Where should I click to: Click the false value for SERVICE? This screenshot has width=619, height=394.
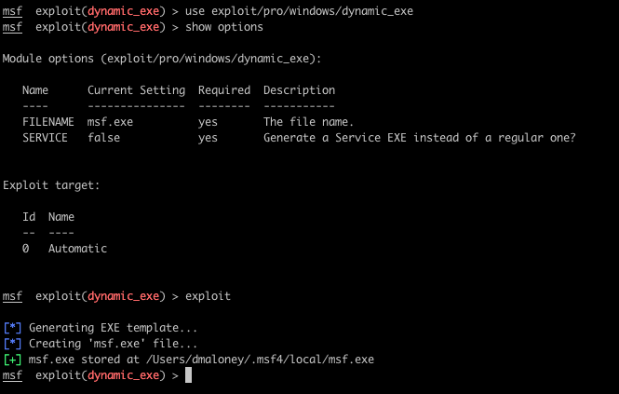coord(103,138)
